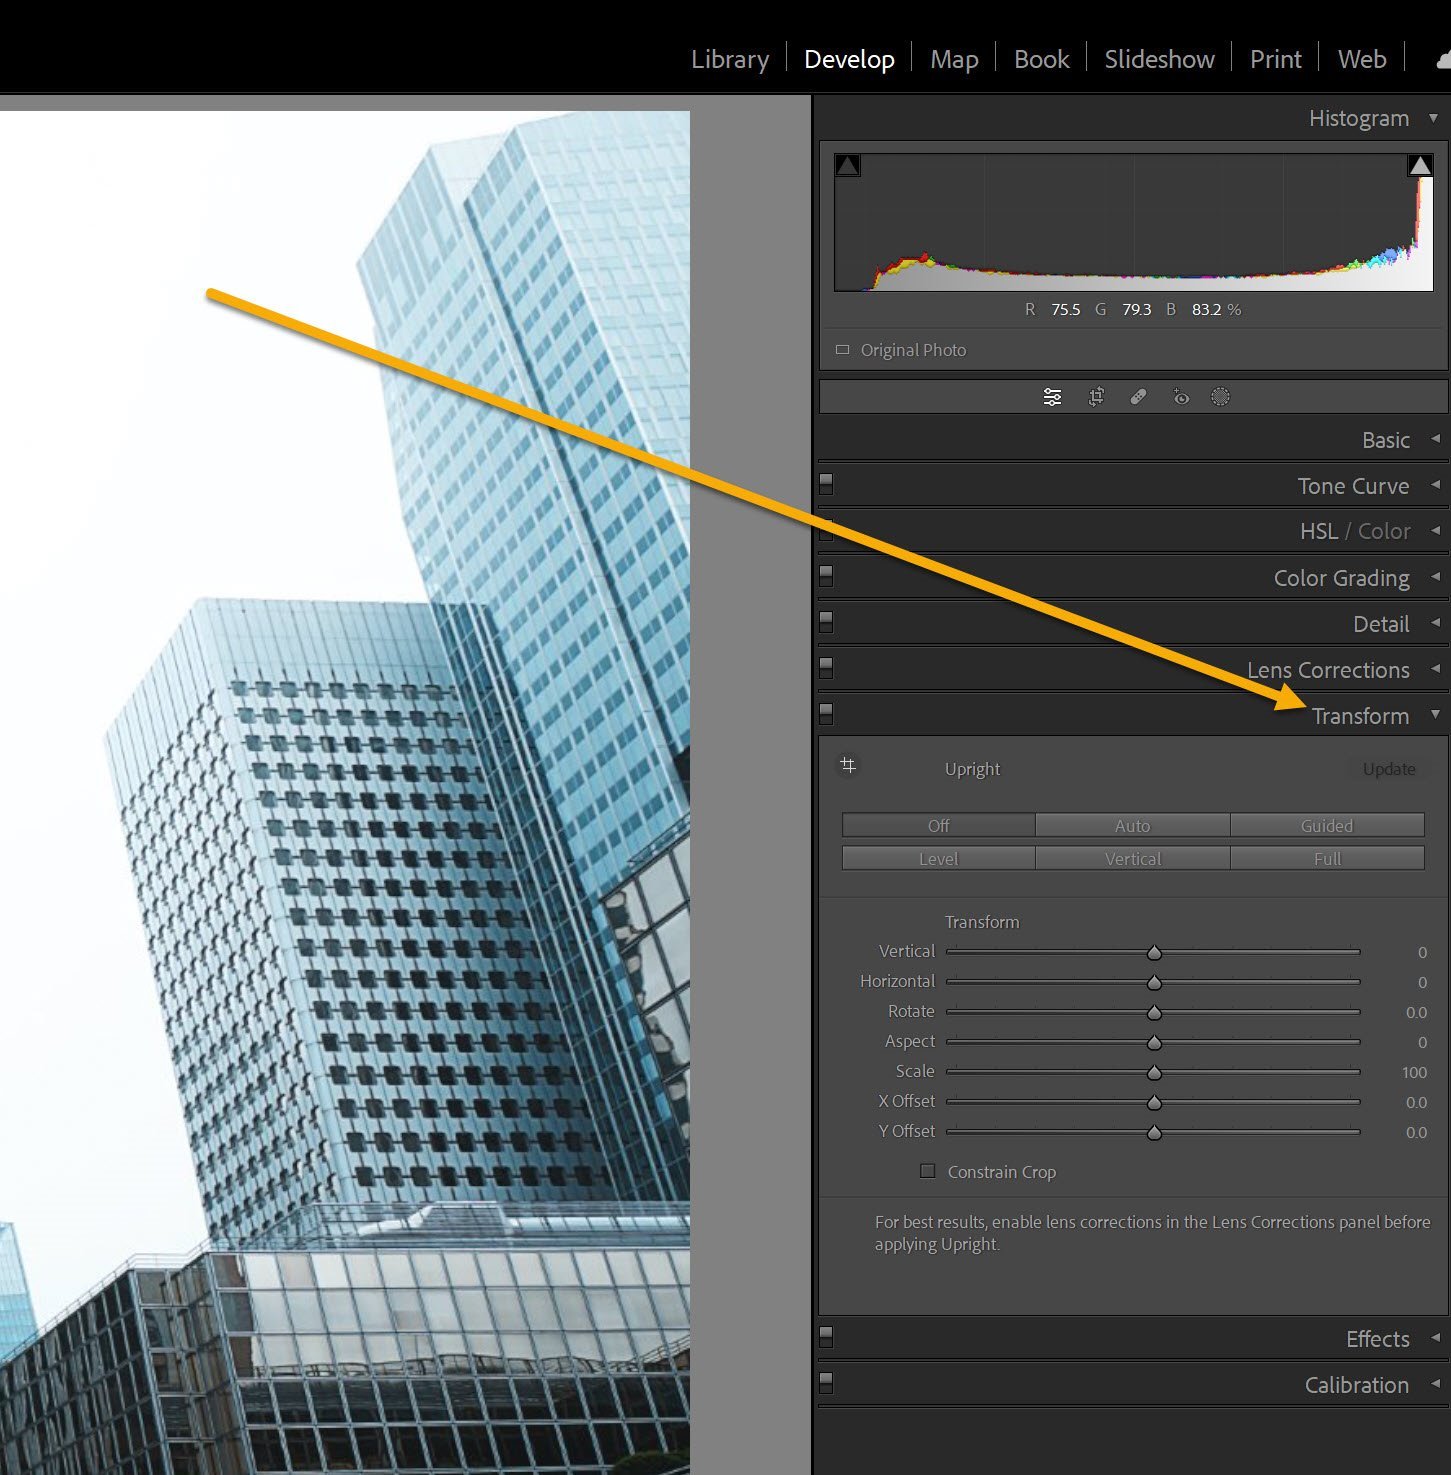Open the Slideshow module
This screenshot has height=1475, width=1451.
coord(1158,58)
